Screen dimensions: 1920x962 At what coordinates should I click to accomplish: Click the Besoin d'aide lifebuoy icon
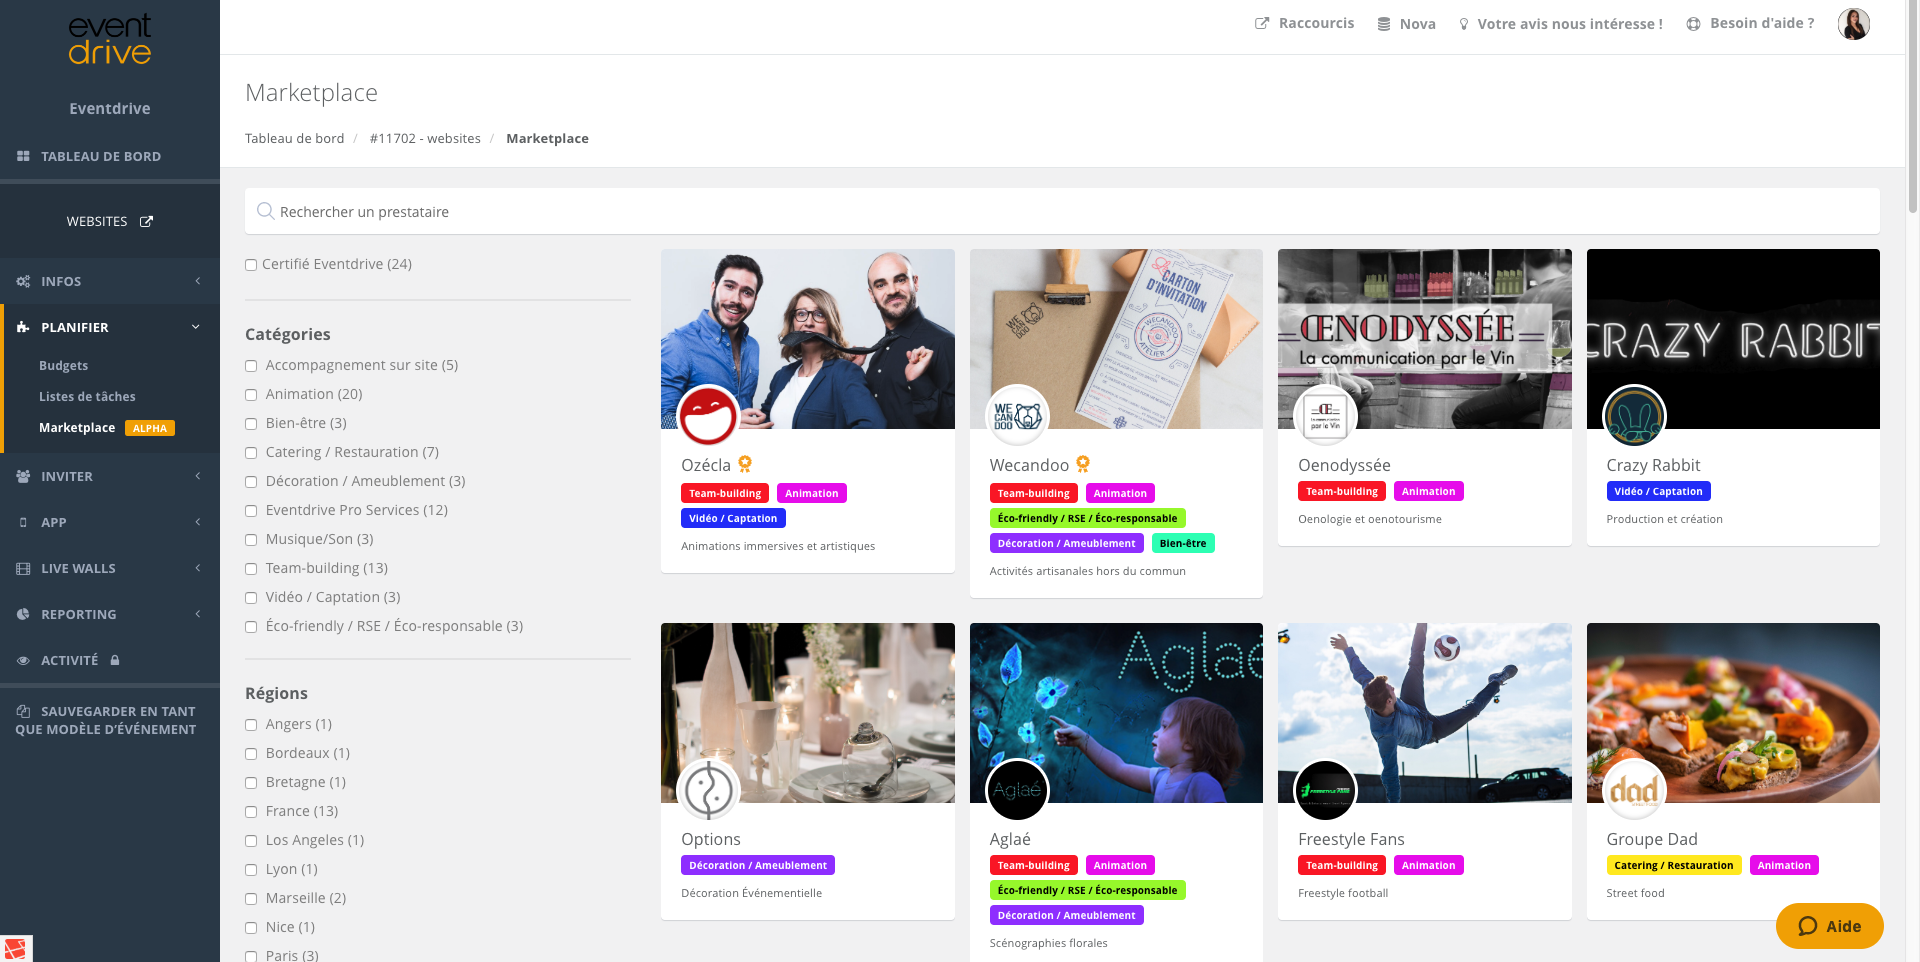coord(1693,24)
